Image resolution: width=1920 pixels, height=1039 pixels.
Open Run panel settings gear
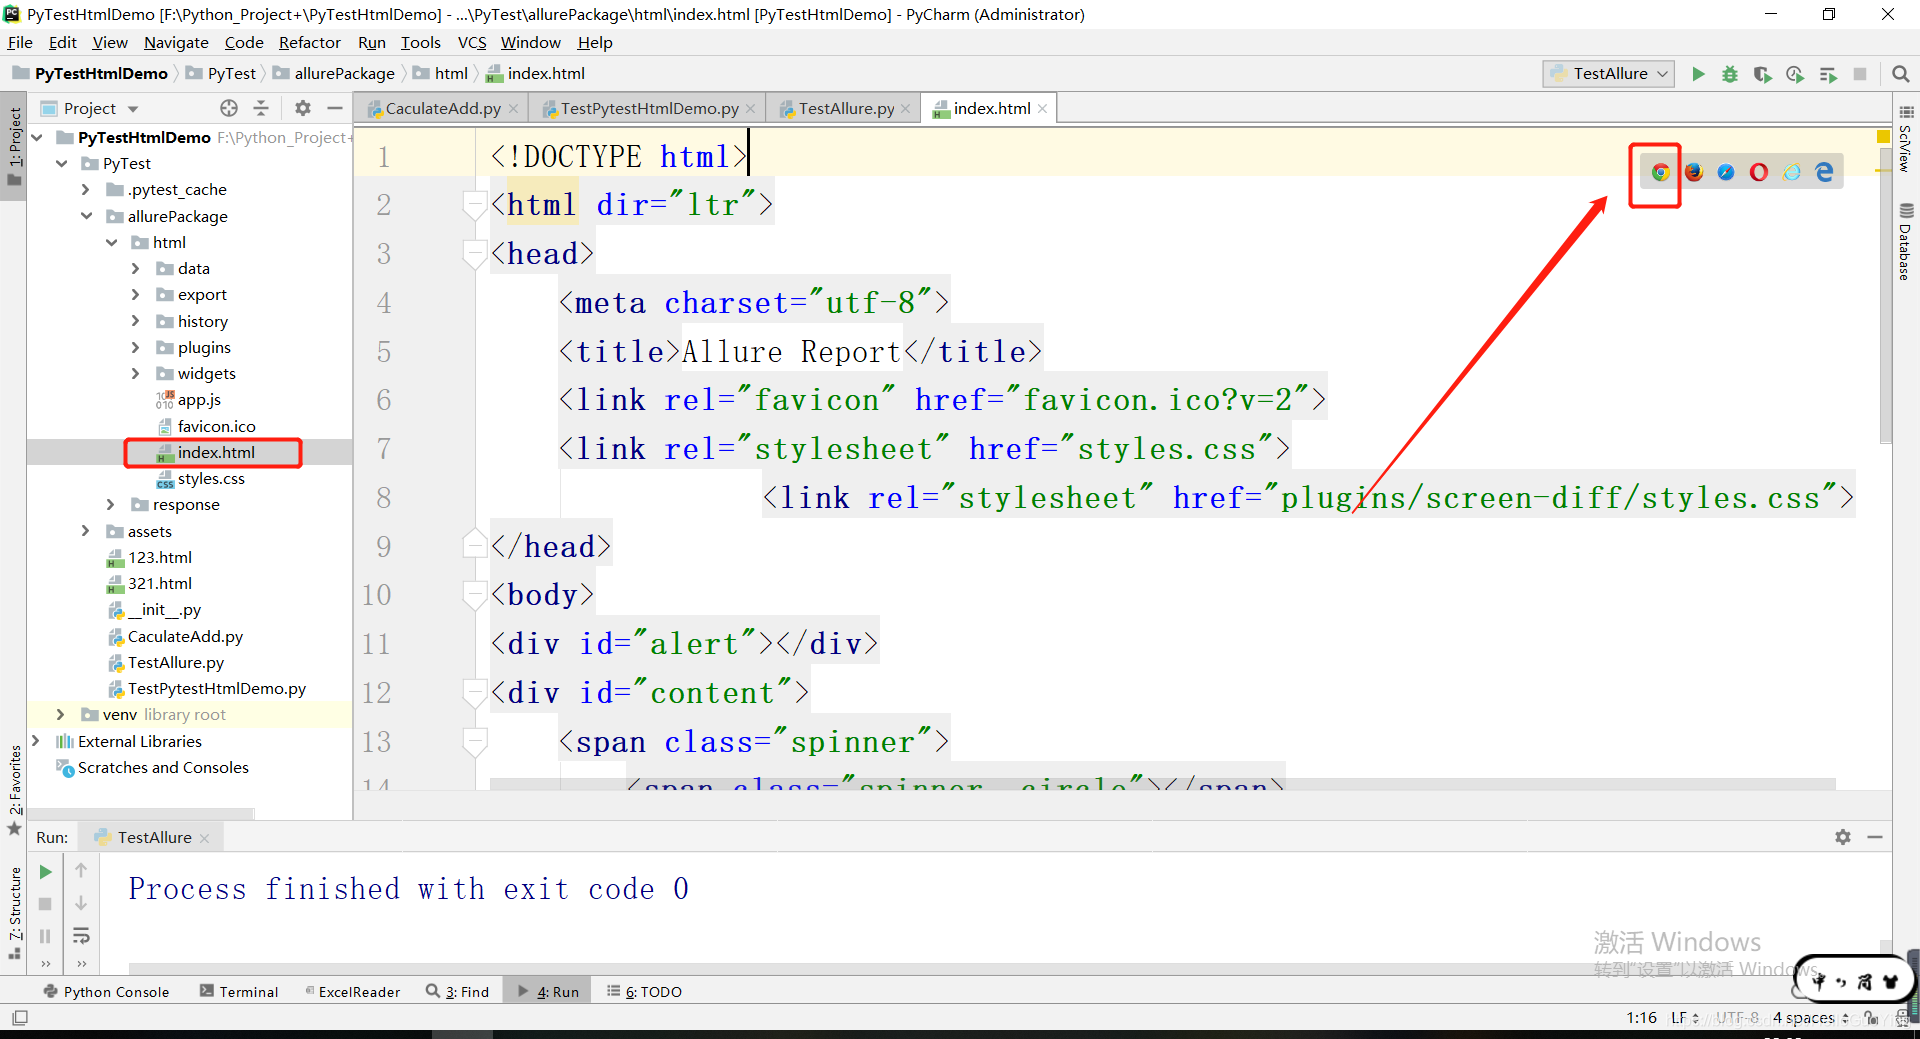[x=1843, y=837]
